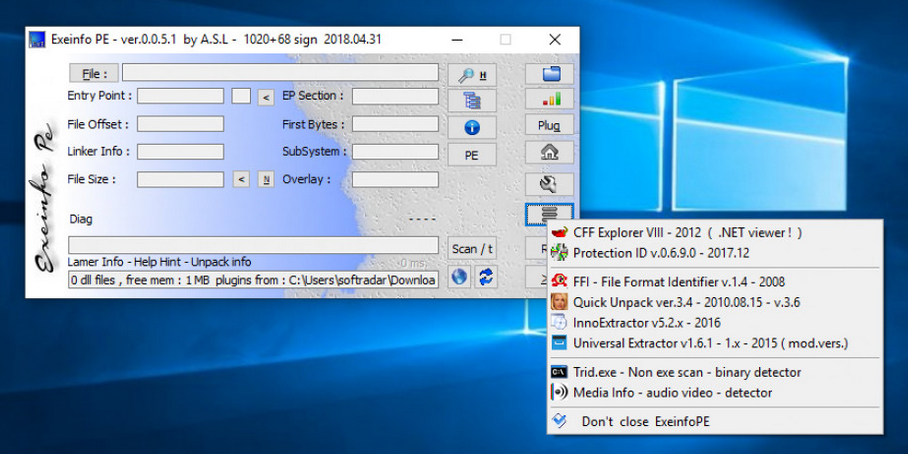Screen dimensions: 908x454
Task: Click the blue refresh arrows button
Action: coord(486,277)
